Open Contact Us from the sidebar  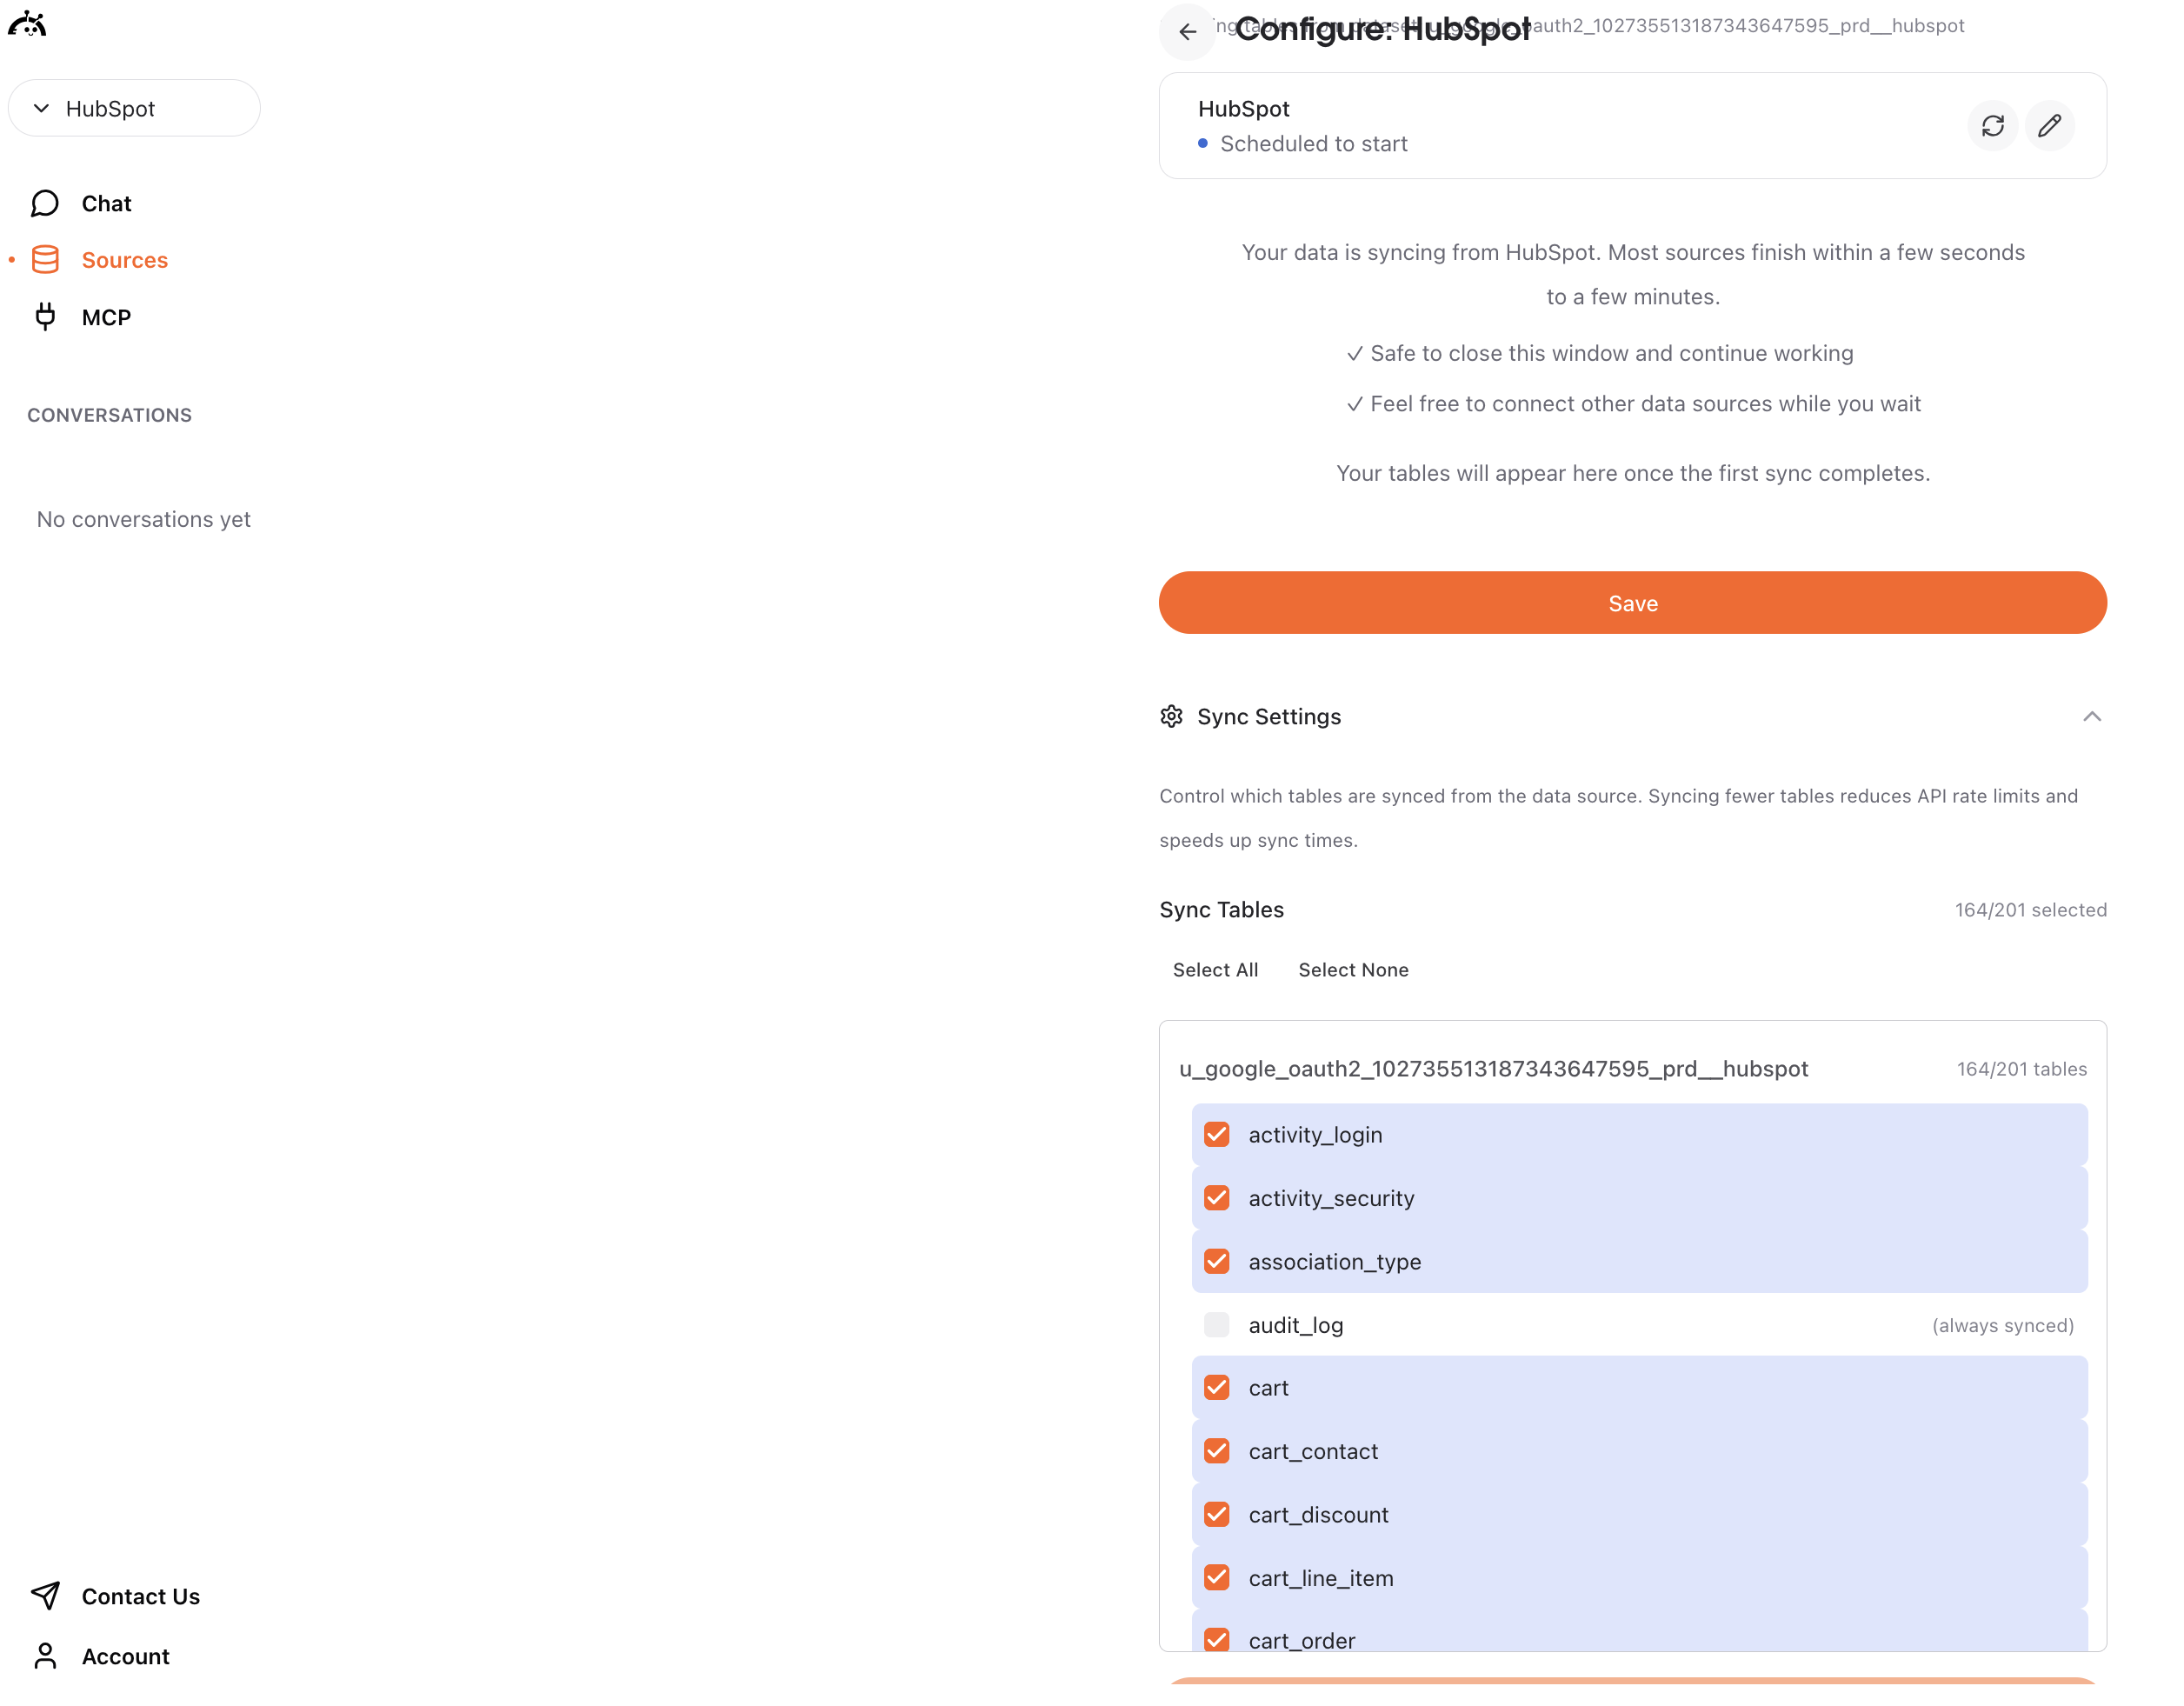pyautogui.click(x=139, y=1596)
